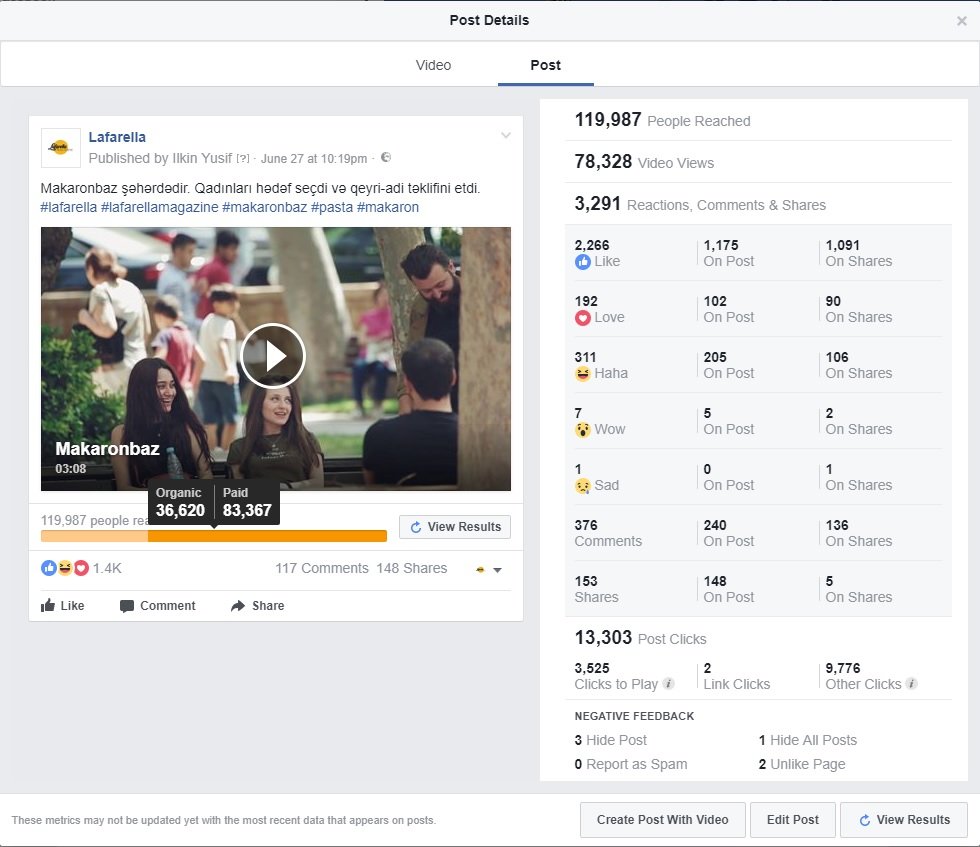Viewport: 980px width, 847px height.
Task: Switch to the Video tab
Action: pos(433,65)
